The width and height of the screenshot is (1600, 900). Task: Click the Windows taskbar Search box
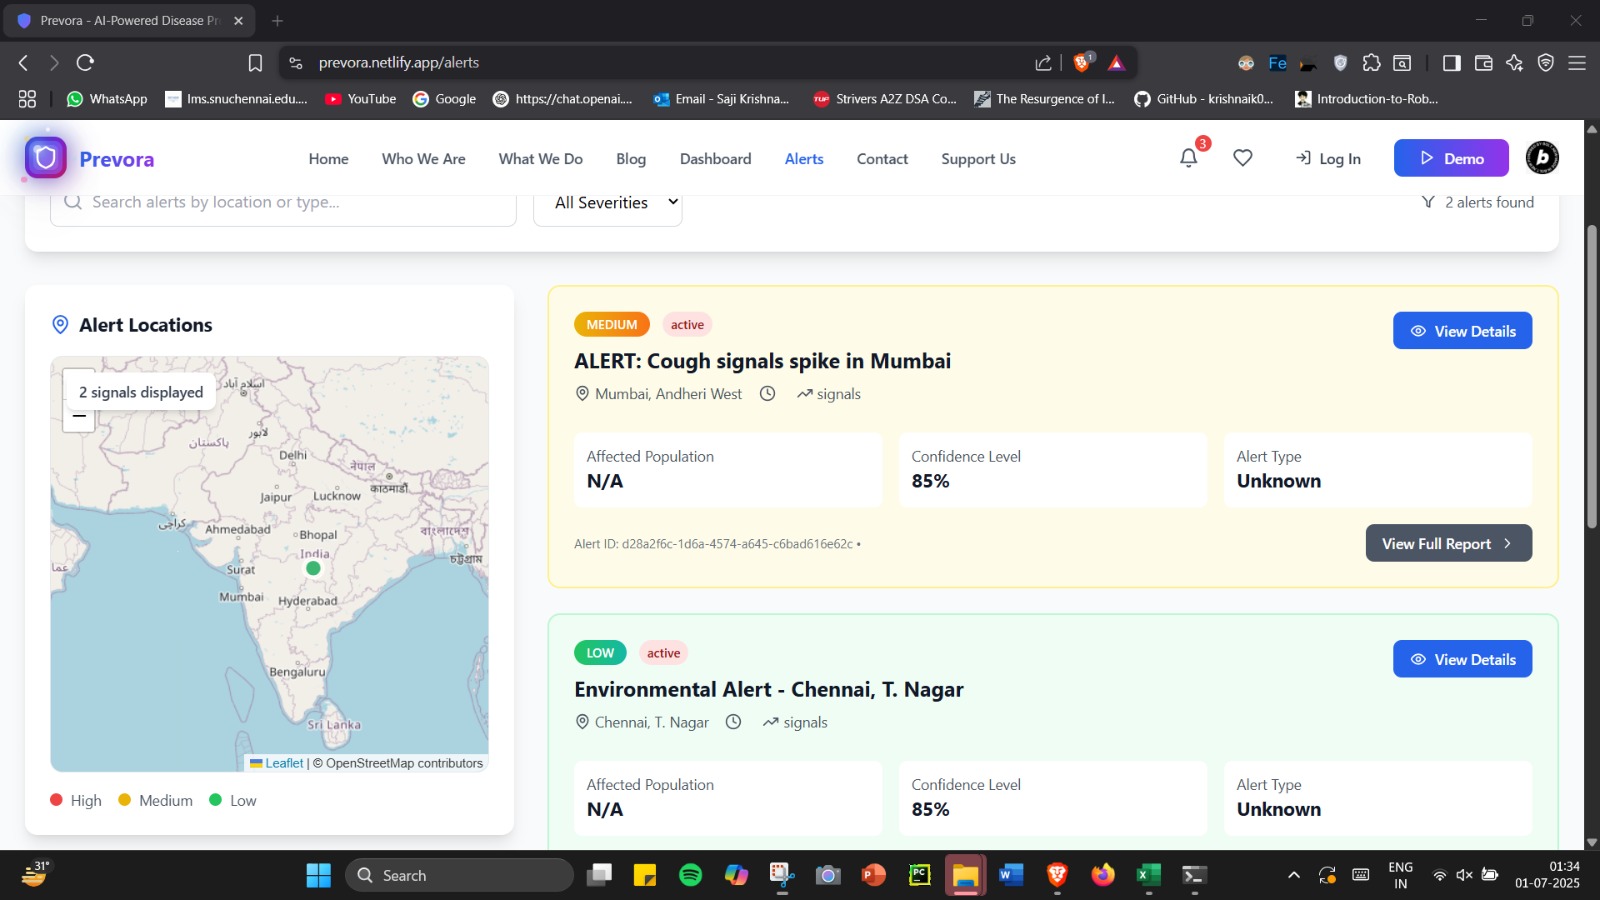coord(460,875)
